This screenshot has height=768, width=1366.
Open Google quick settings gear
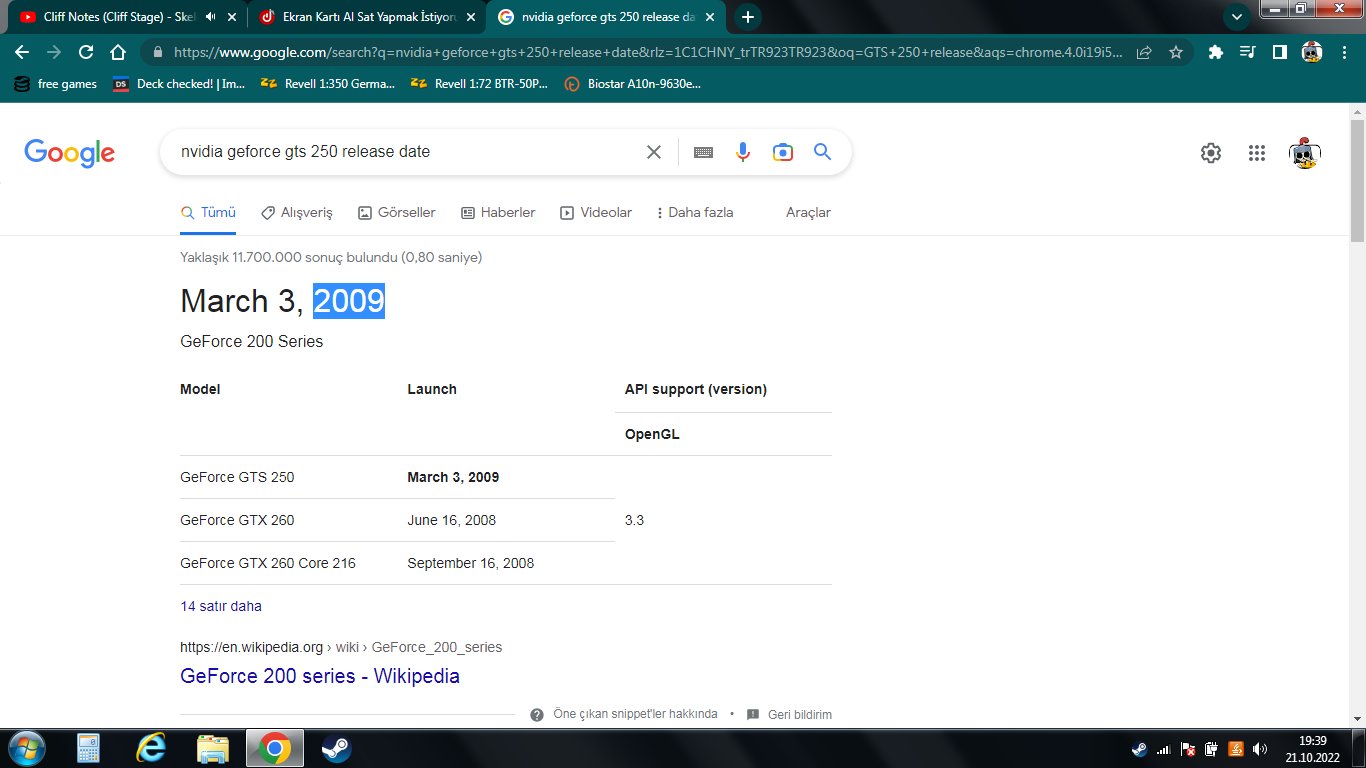[1211, 153]
